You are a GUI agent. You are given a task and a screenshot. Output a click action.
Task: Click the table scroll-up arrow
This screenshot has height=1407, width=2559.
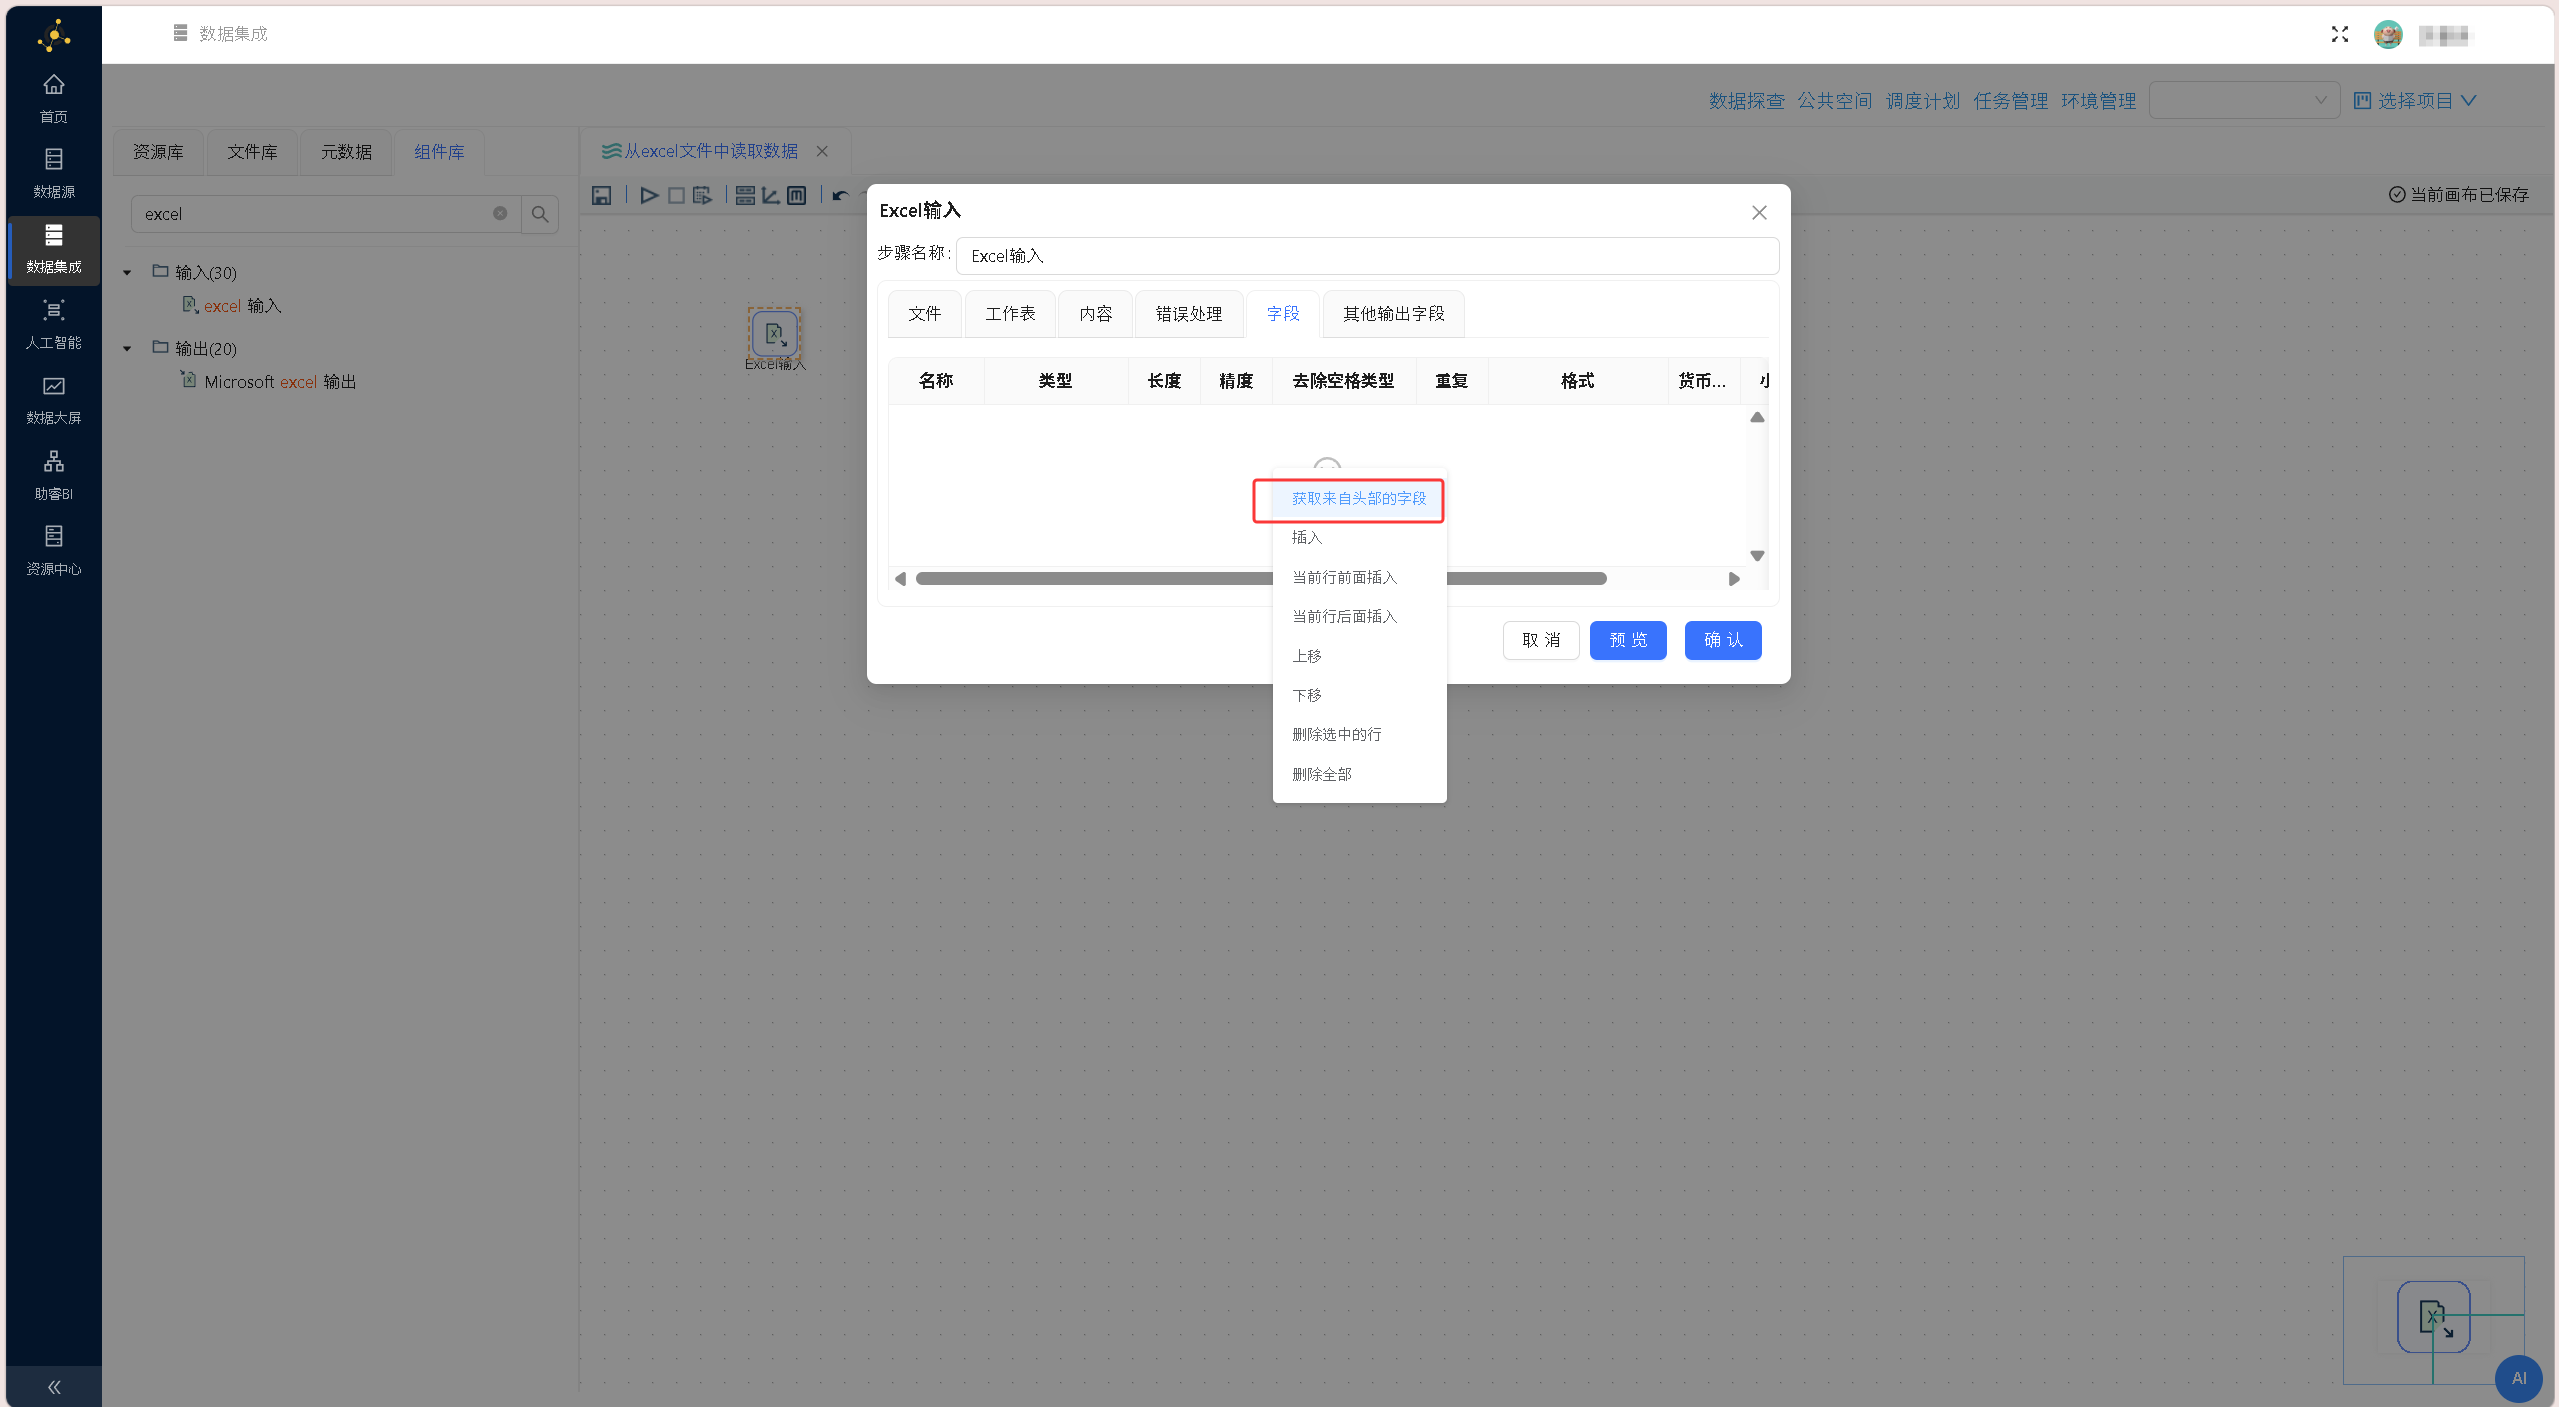(1757, 417)
